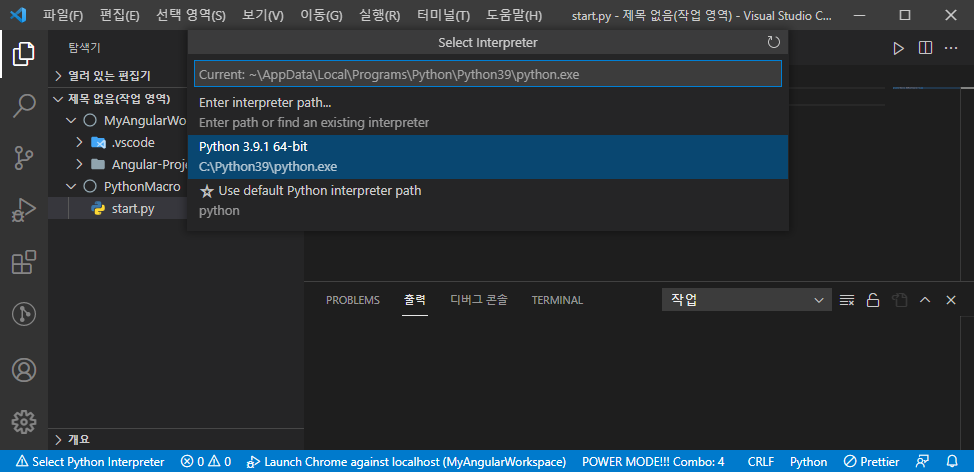Open the 편집(E) menu

120,16
